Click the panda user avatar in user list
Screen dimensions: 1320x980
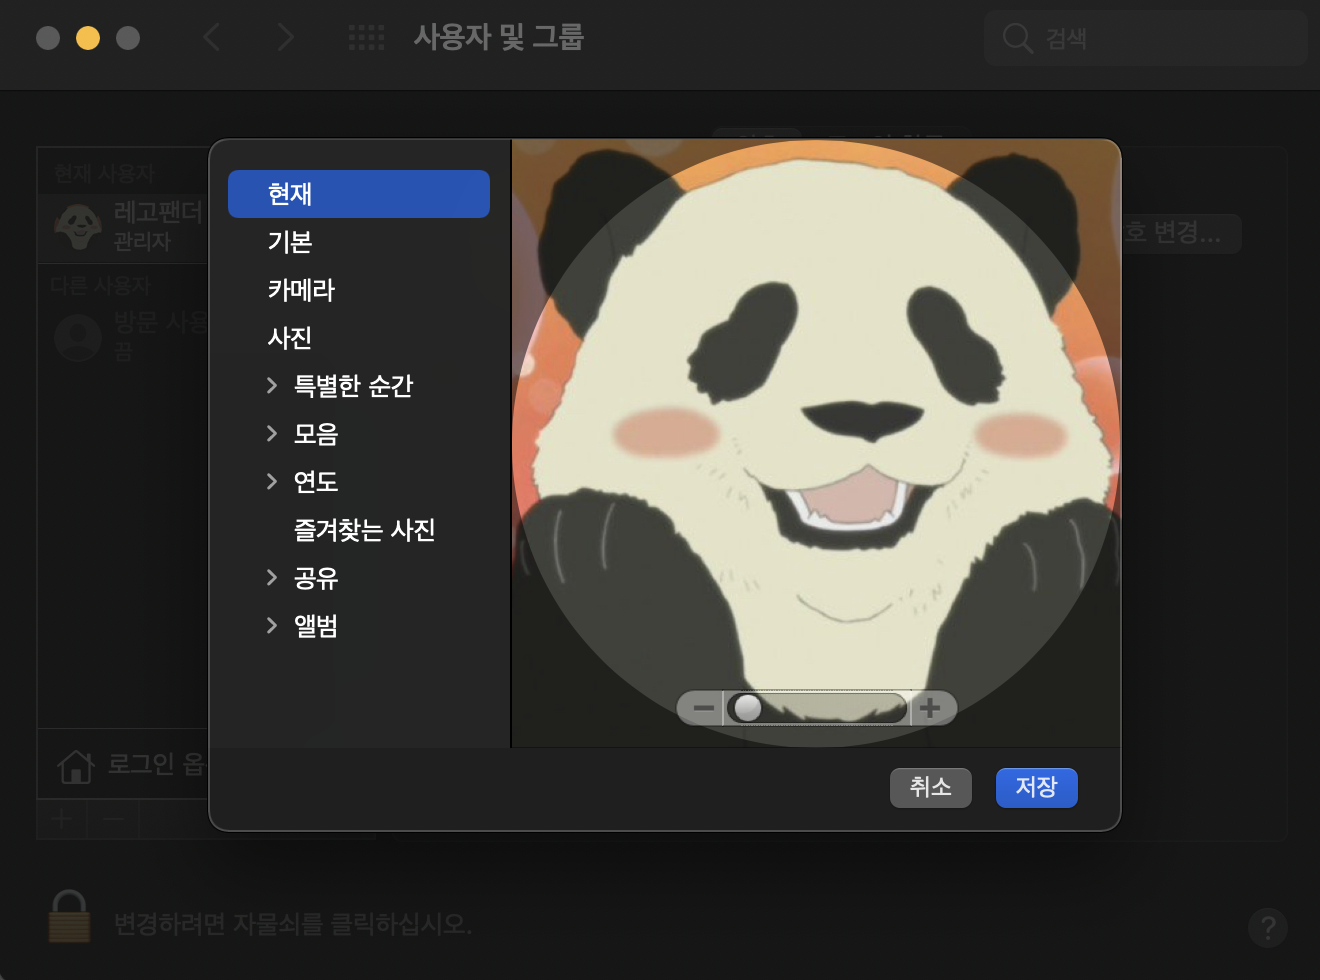pos(78,227)
